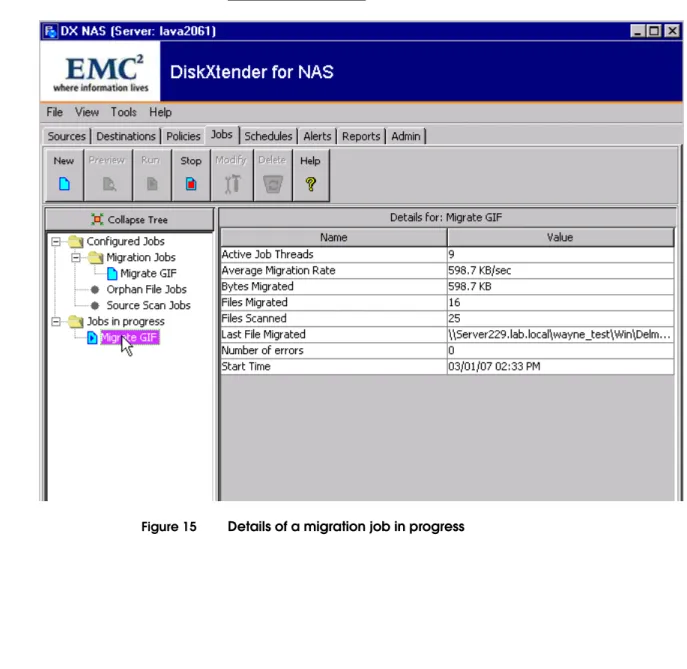Open the Tools menu

click(x=123, y=112)
